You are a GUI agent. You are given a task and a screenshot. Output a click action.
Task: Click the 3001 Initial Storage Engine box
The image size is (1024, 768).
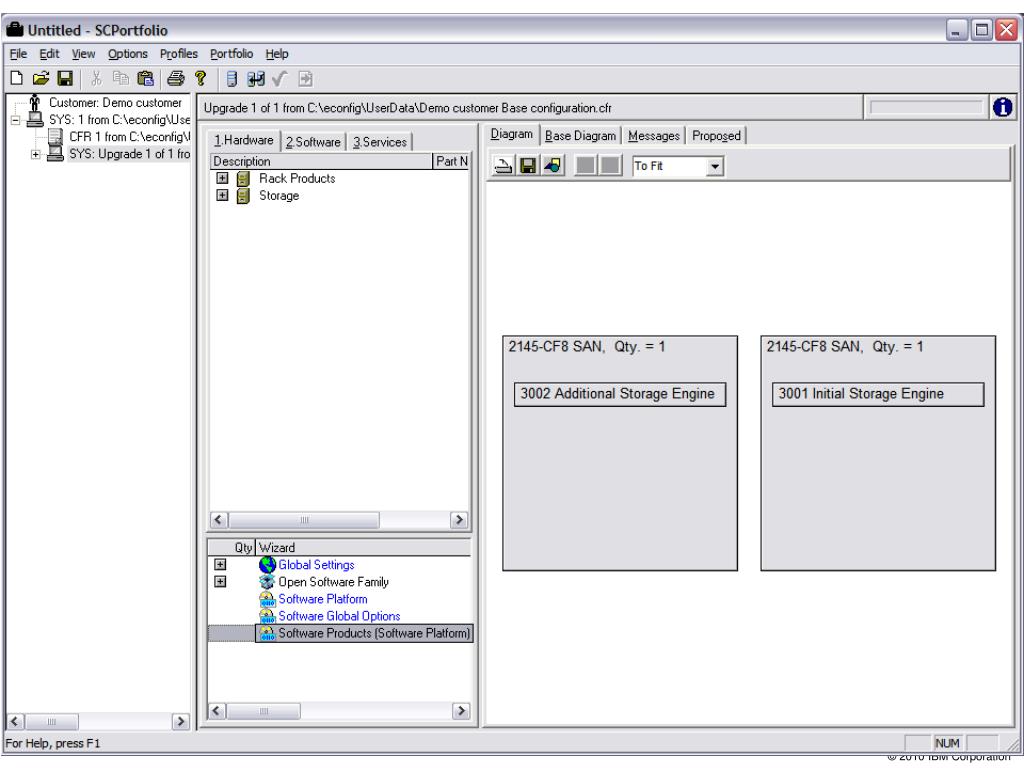(878, 394)
